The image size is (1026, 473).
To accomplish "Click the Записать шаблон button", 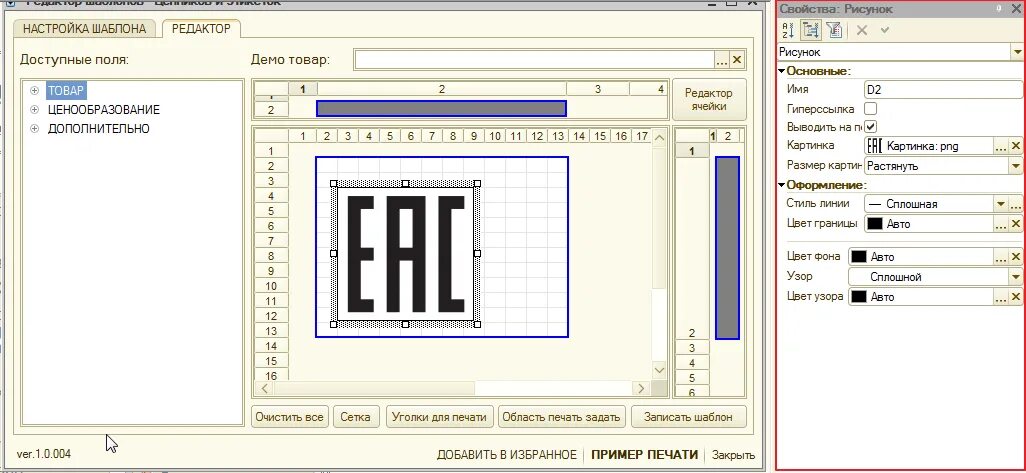I will (688, 417).
